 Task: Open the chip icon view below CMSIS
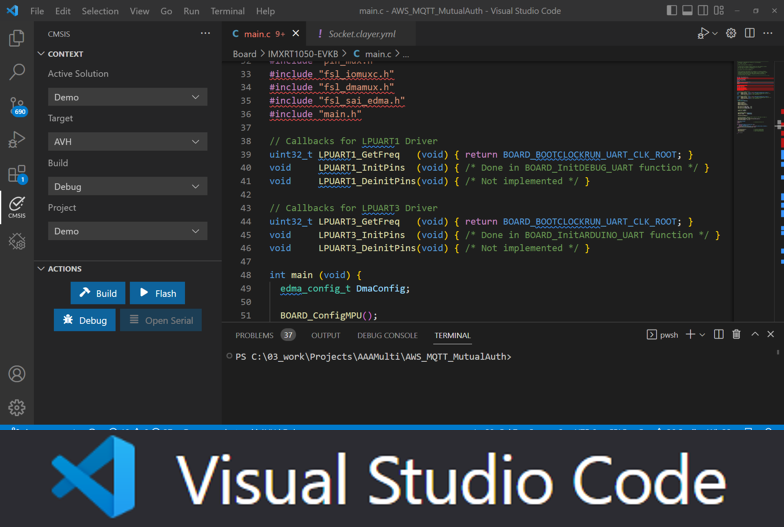click(16, 242)
